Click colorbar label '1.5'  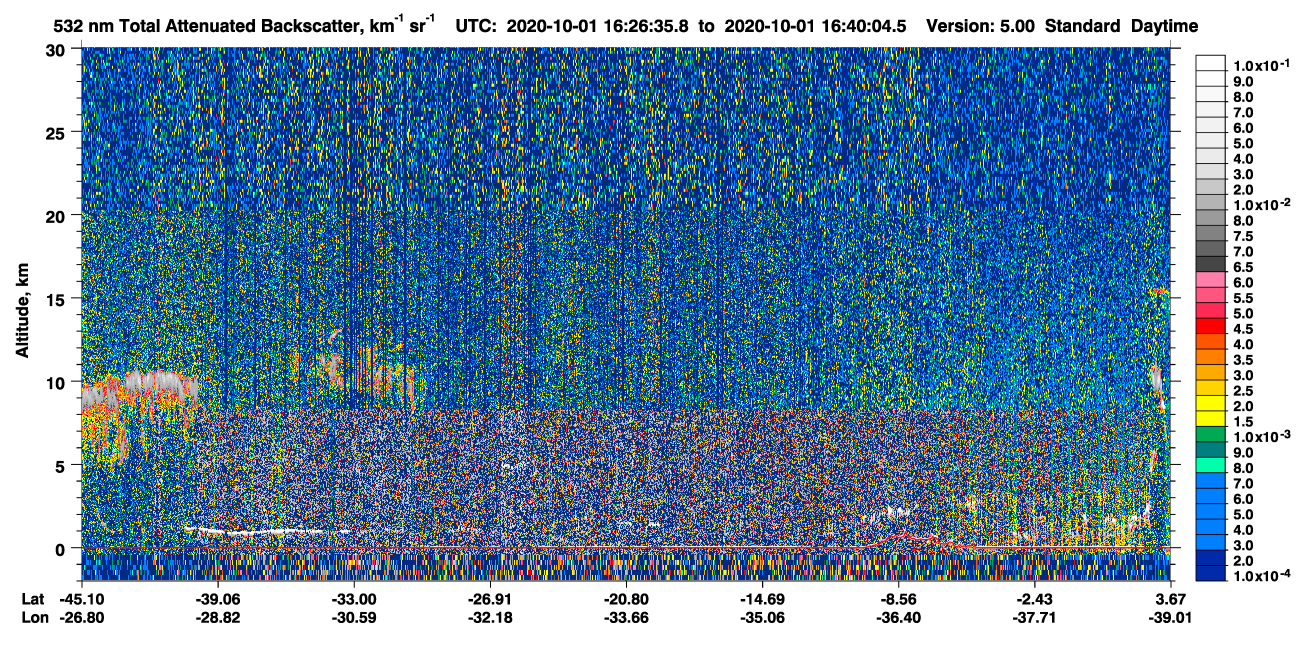tap(1243, 422)
